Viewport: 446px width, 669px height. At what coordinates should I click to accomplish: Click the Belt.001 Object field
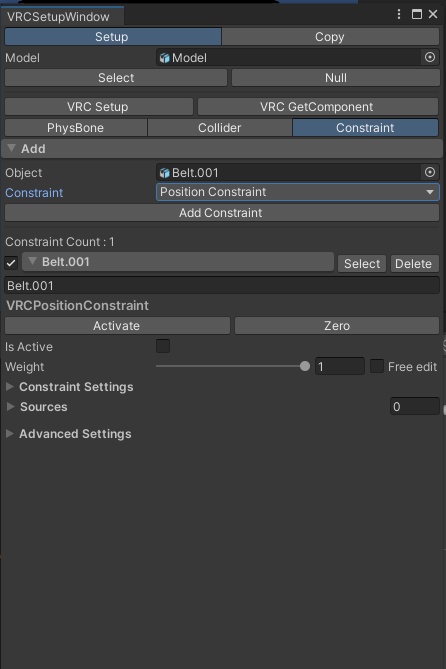pyautogui.click(x=297, y=172)
